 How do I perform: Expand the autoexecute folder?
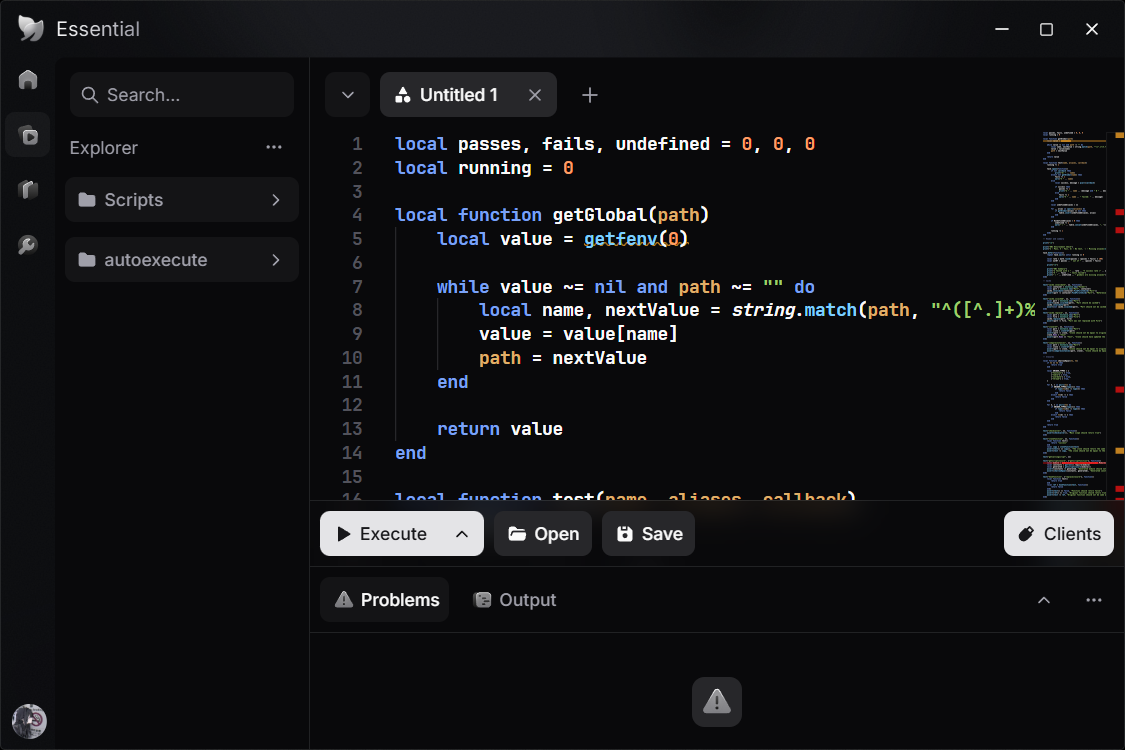tap(182, 260)
